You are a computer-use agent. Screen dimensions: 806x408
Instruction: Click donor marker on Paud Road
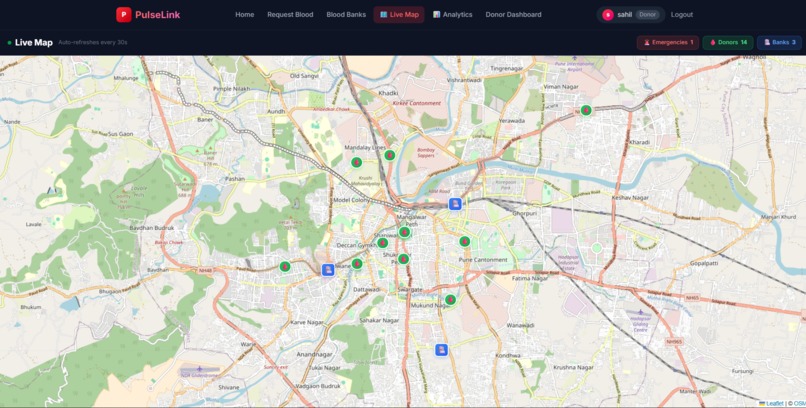tap(284, 267)
